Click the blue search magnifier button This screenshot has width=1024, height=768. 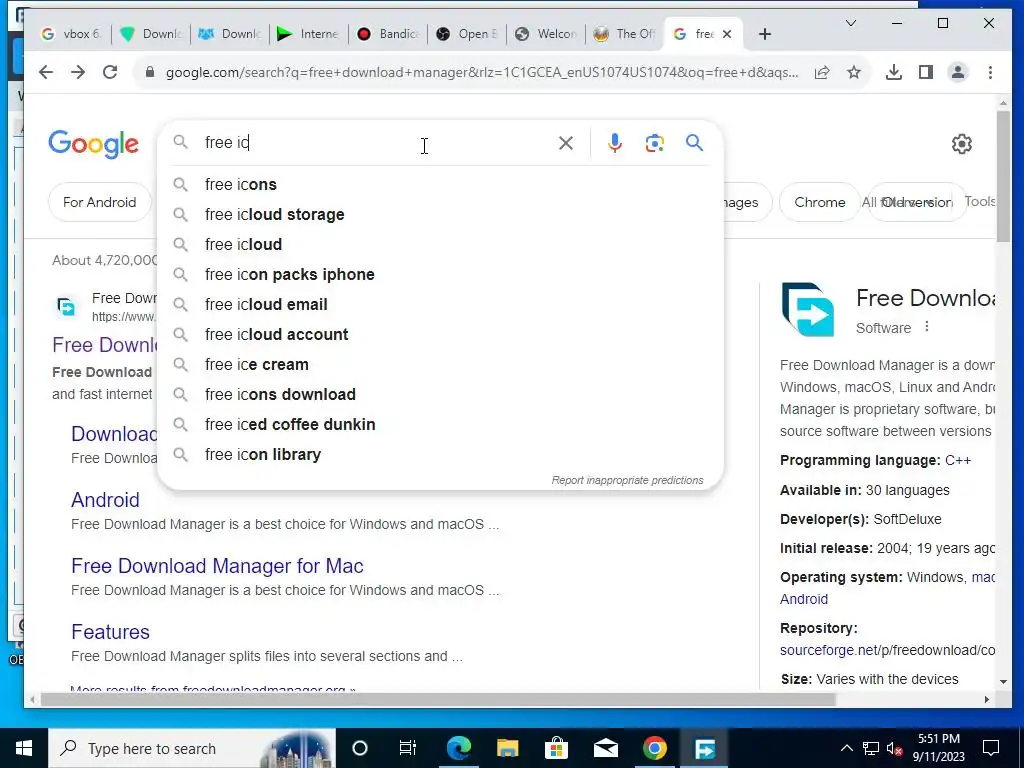[x=694, y=142]
